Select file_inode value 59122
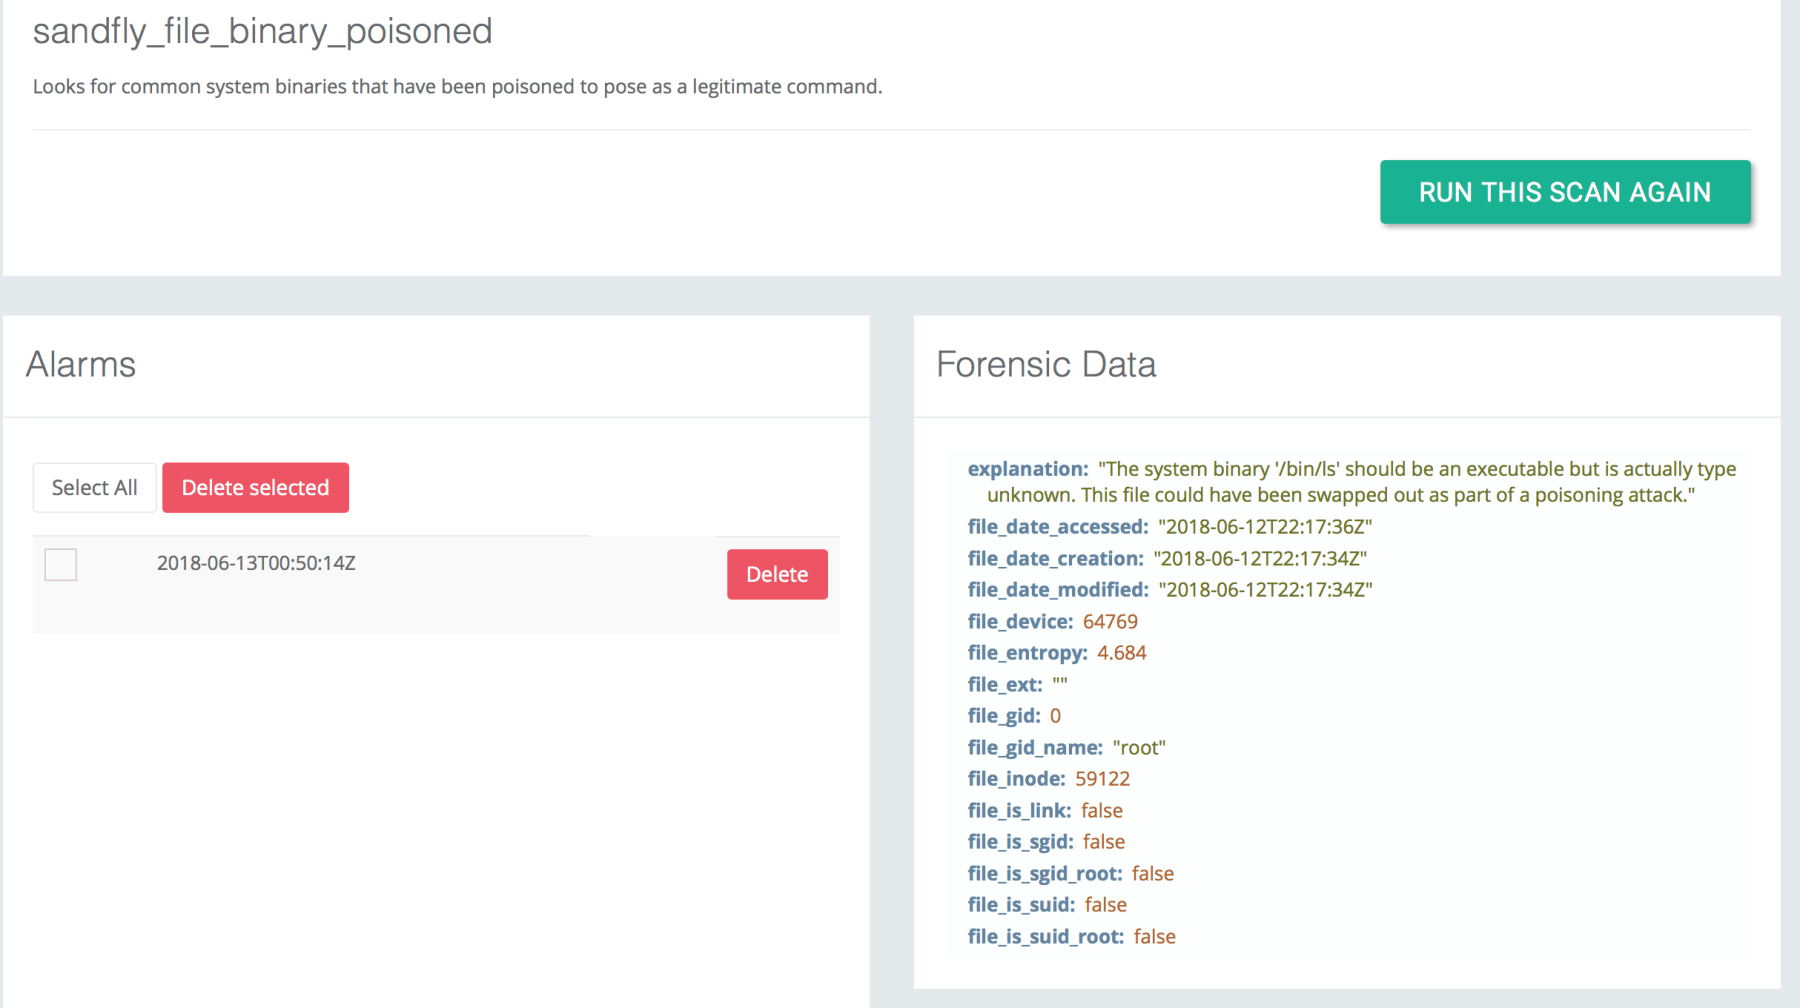This screenshot has height=1008, width=1800. click(1102, 779)
